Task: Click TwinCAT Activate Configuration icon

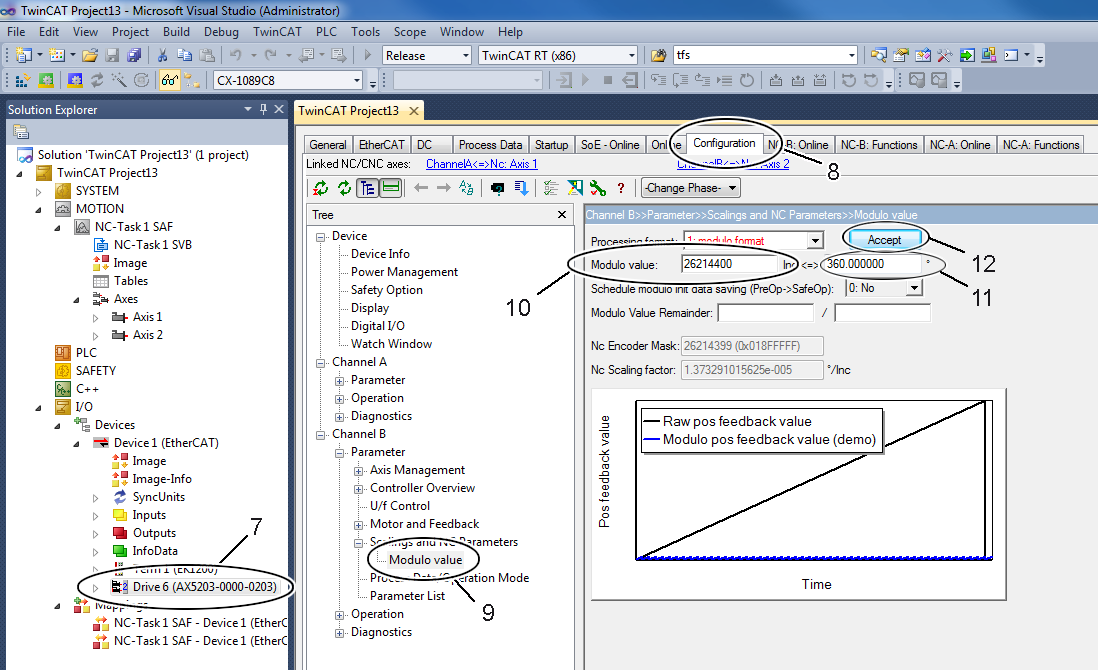Action: 22,81
